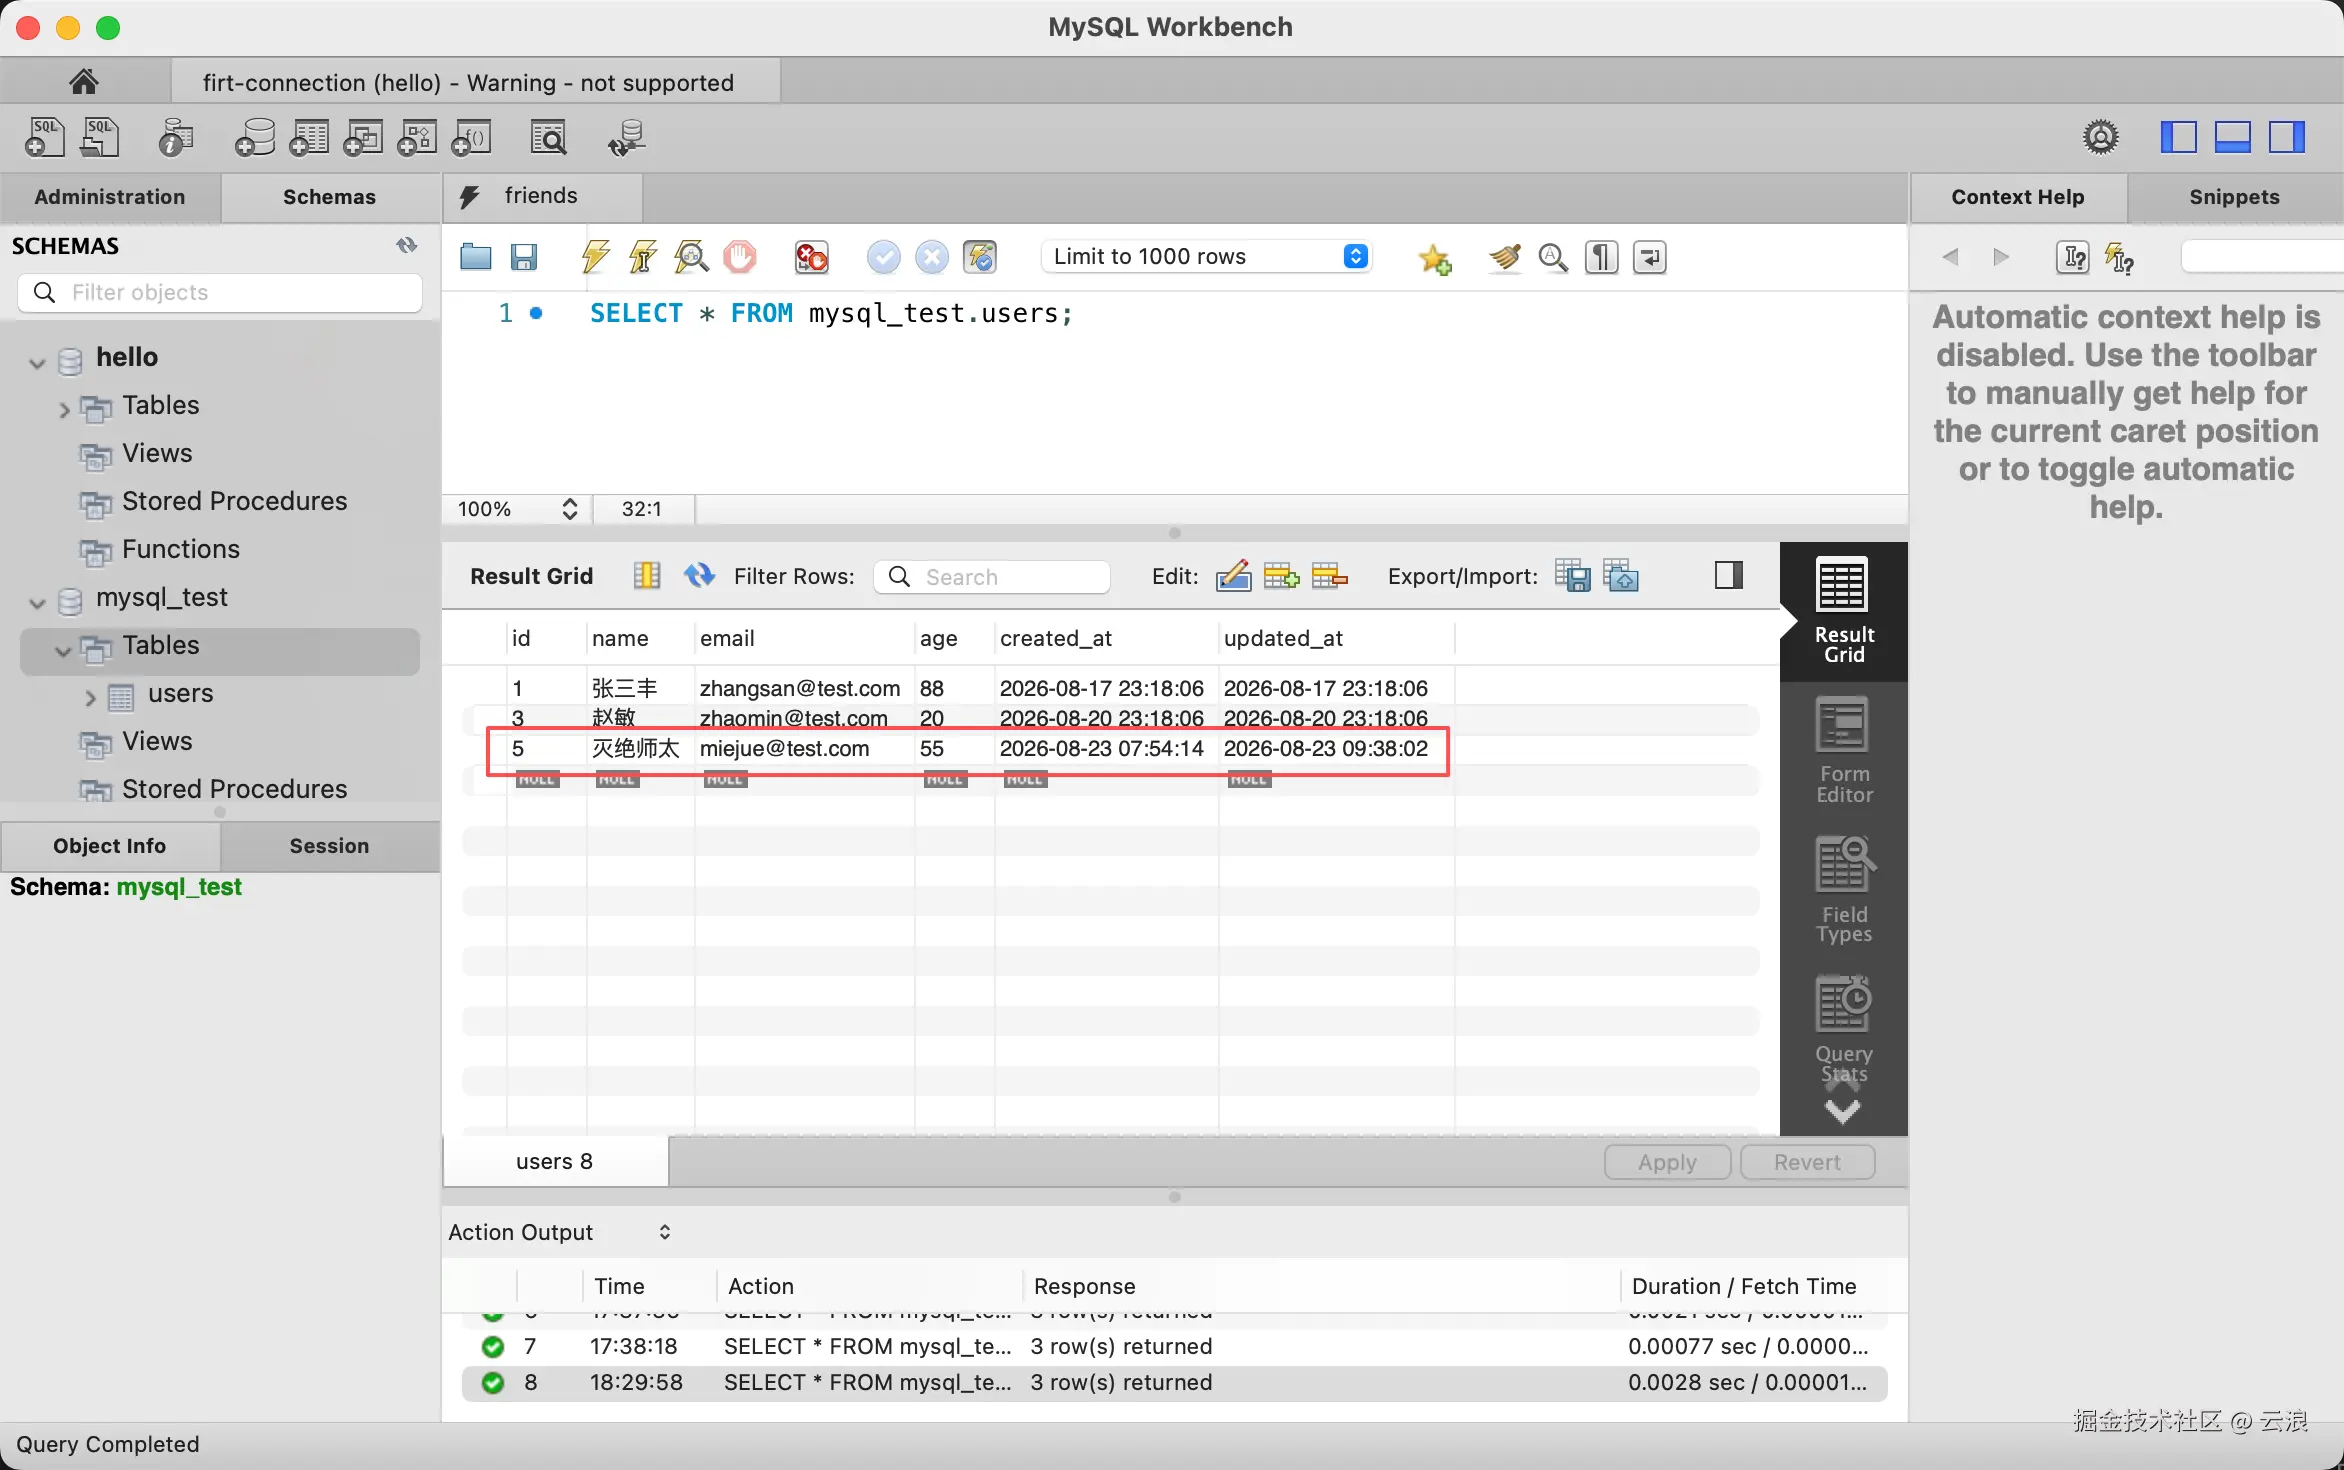
Task: Open the preferences gear icon
Action: (x=2101, y=137)
